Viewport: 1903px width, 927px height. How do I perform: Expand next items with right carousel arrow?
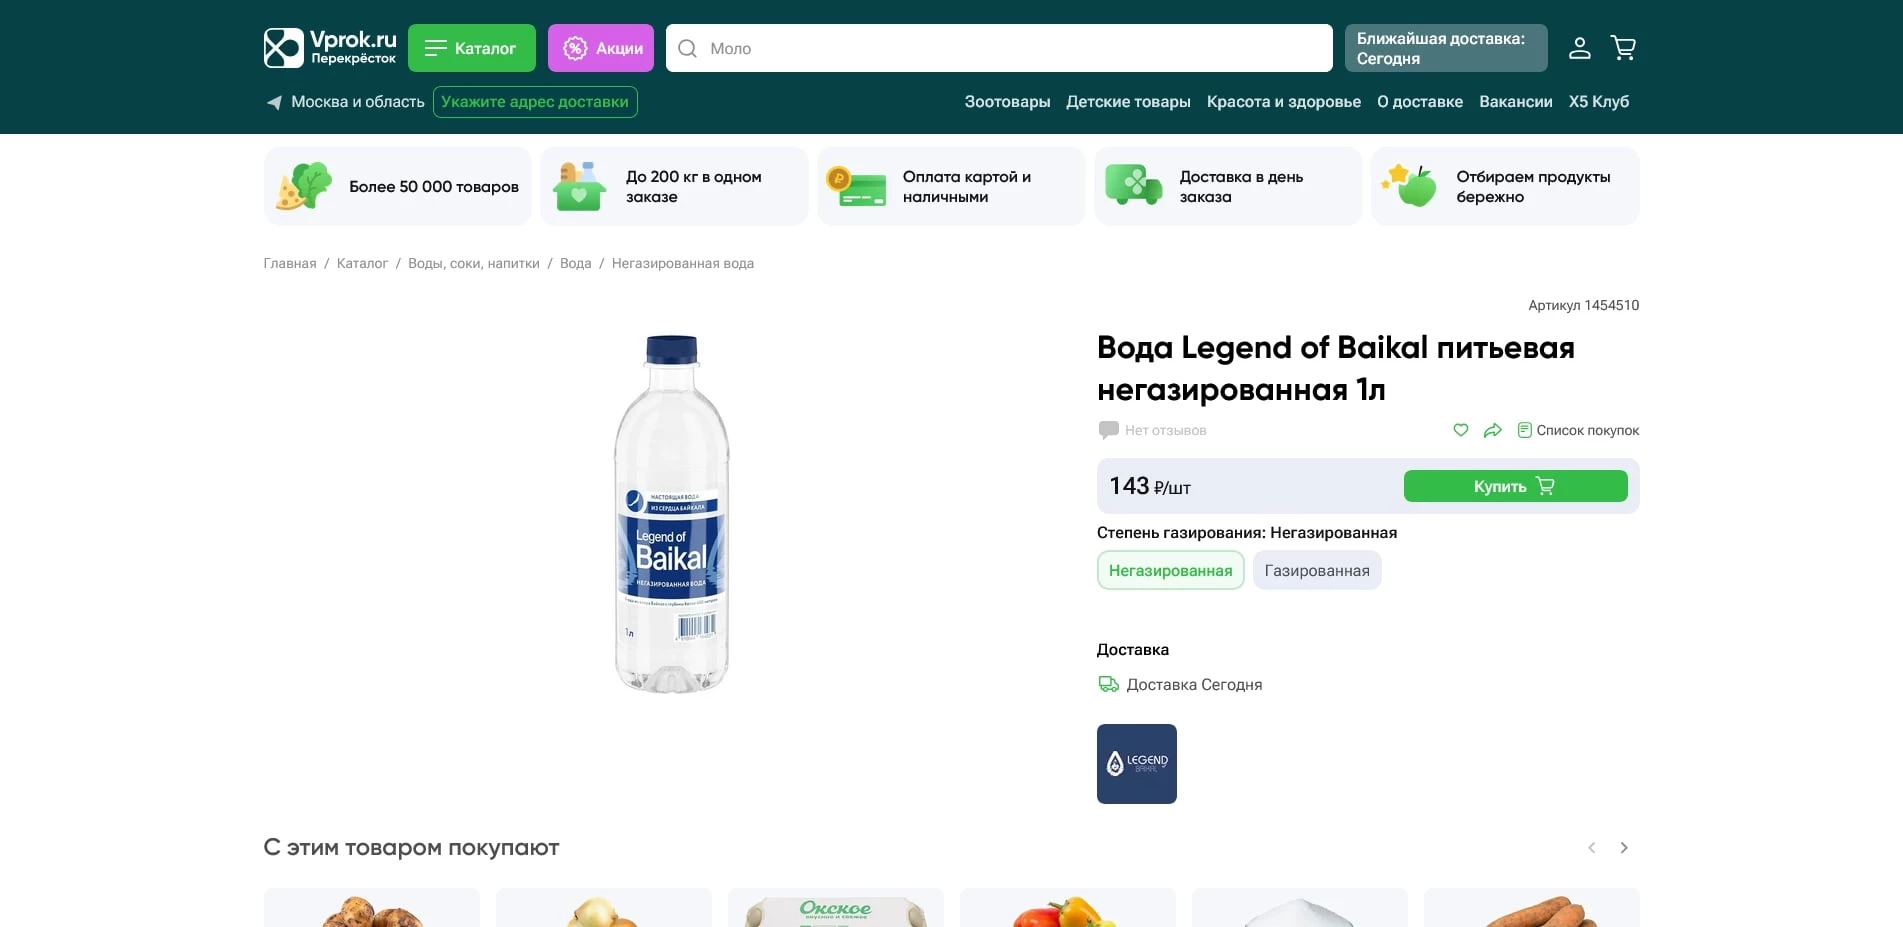[x=1624, y=847]
